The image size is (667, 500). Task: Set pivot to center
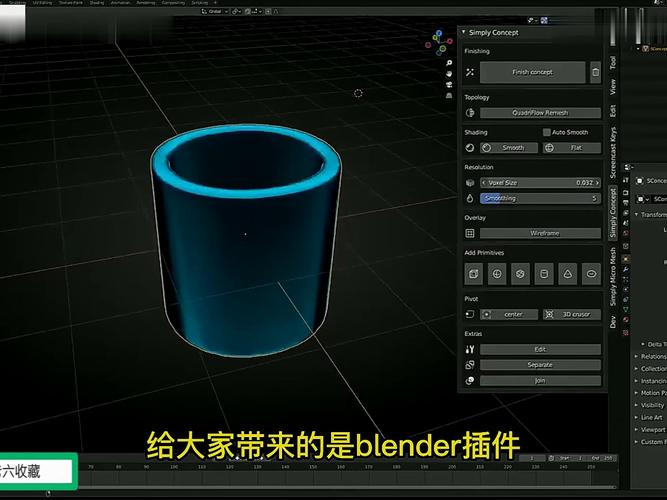tap(509, 314)
